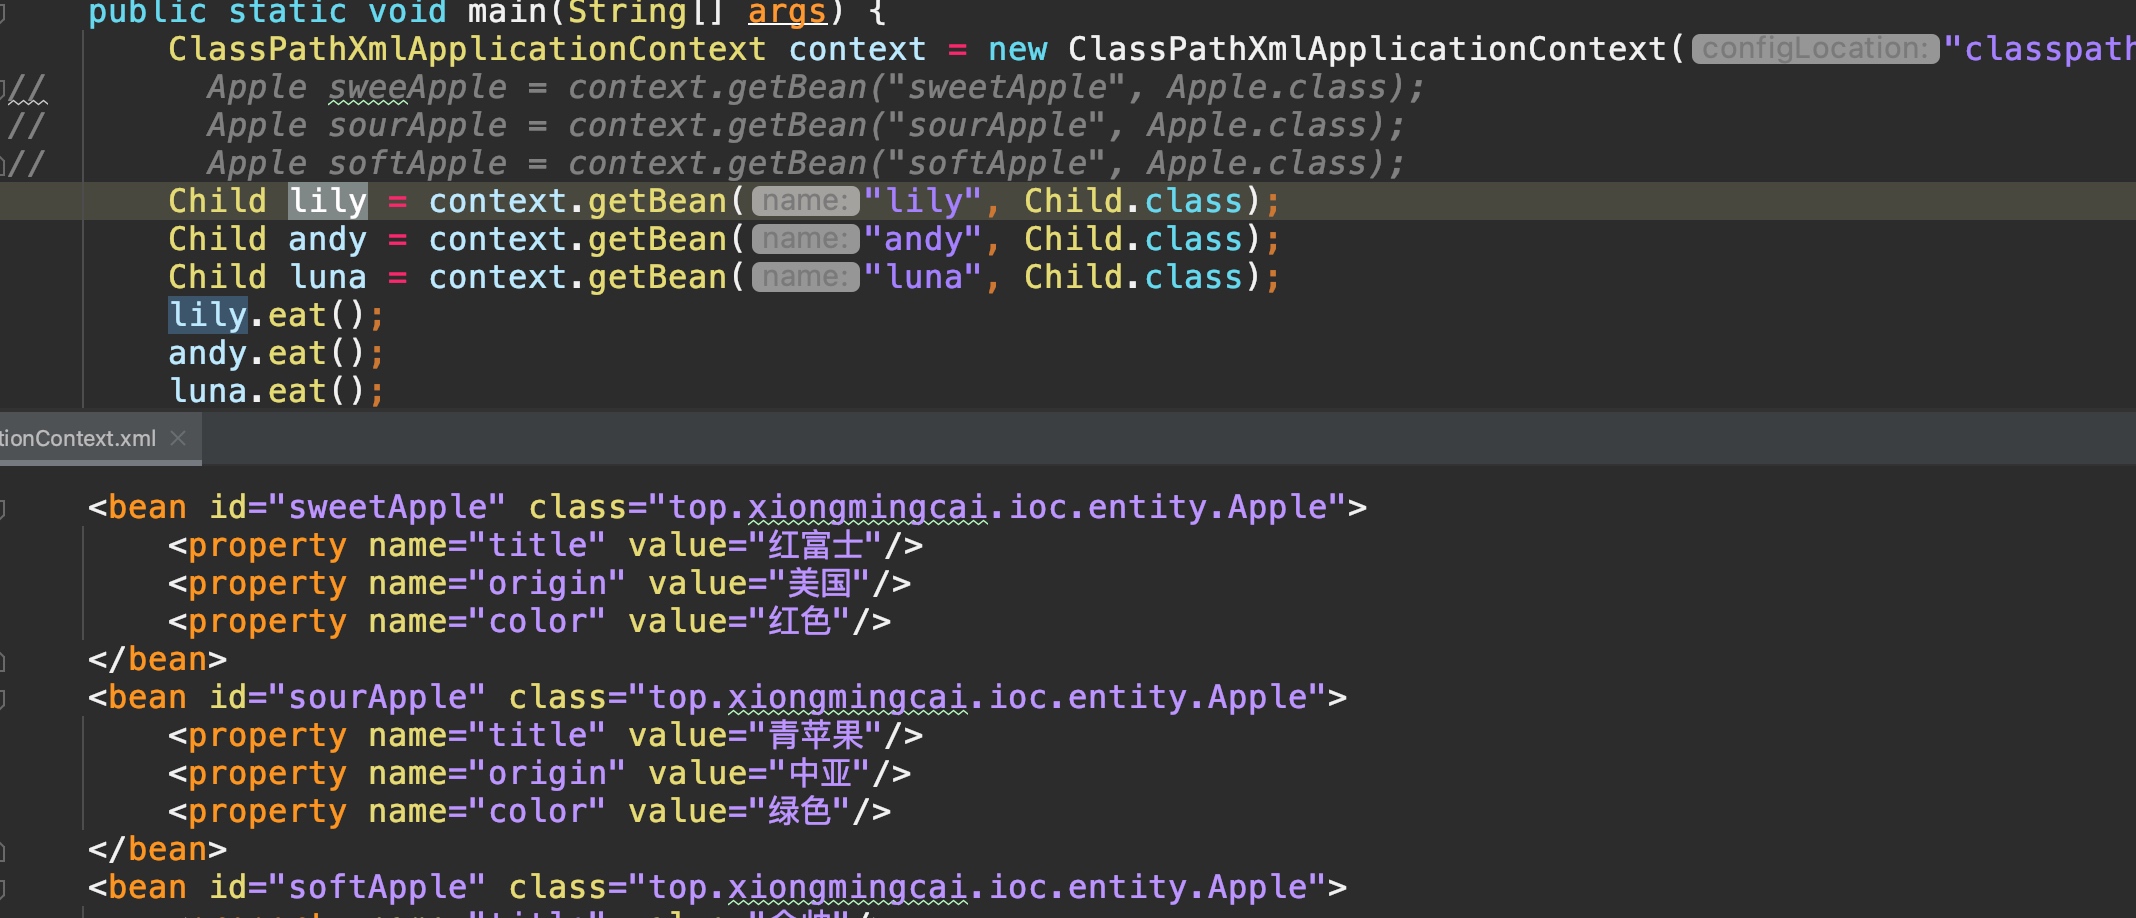
Task: Click sweetApple bean's xiongmingcai class reference
Action: coord(867,507)
